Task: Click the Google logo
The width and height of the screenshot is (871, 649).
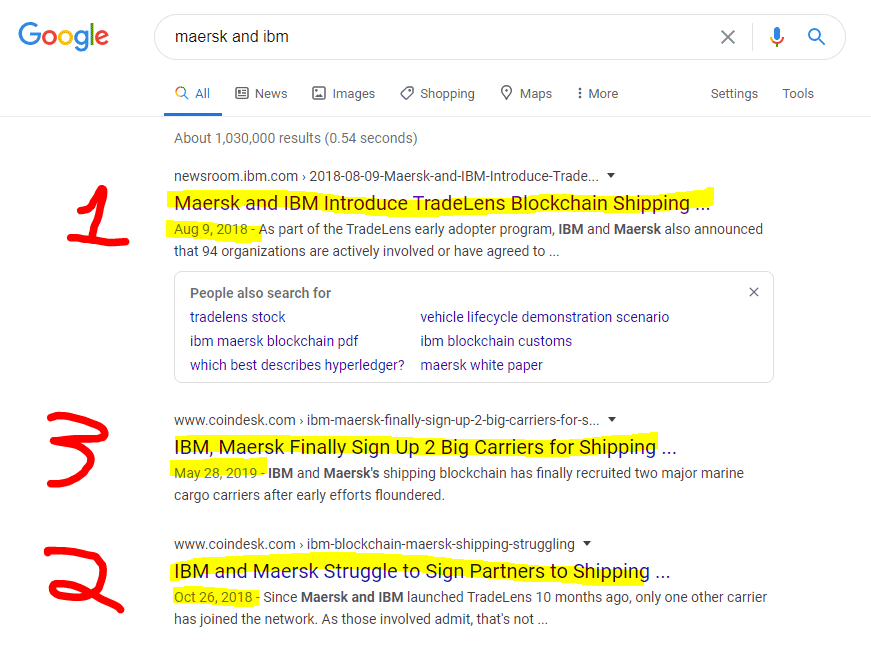Action: 63,36
